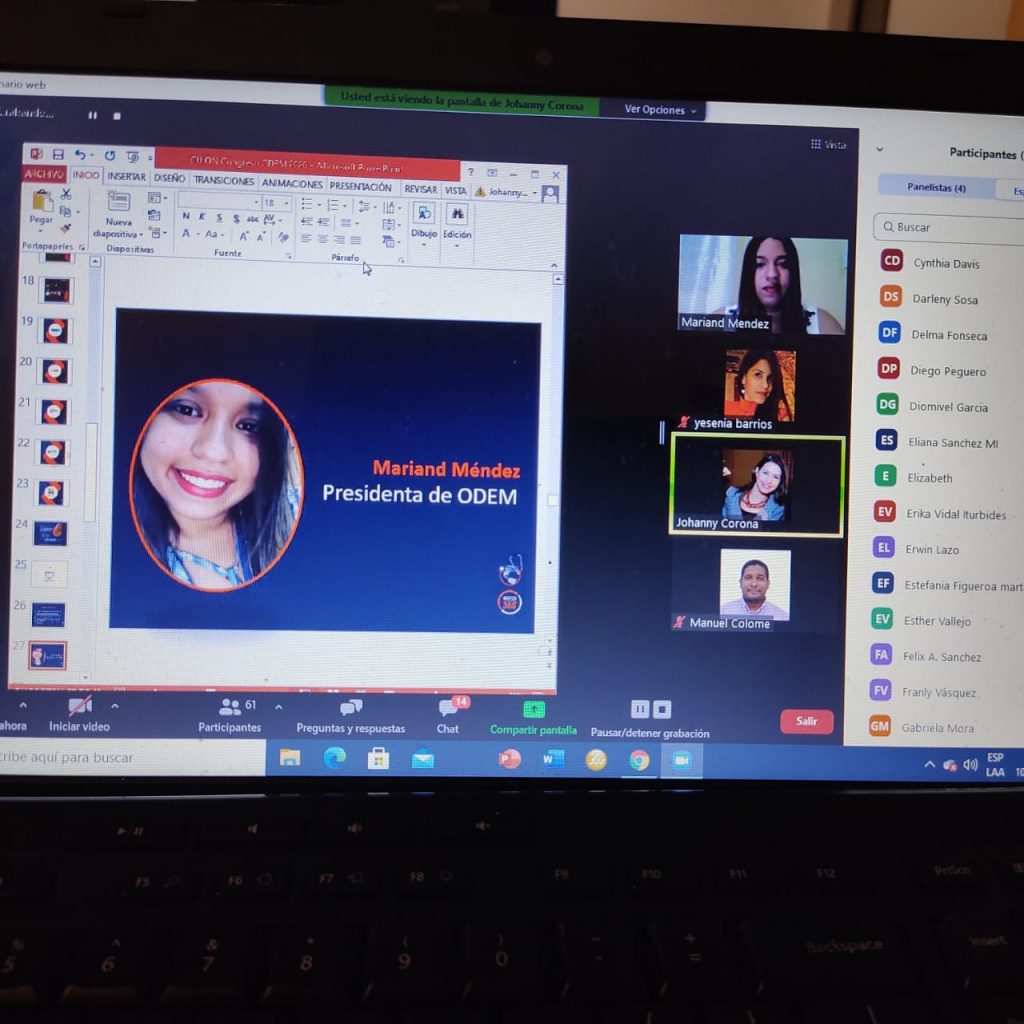
Task: Open Preguntas y respuestas in Zoom
Action: 351,716
